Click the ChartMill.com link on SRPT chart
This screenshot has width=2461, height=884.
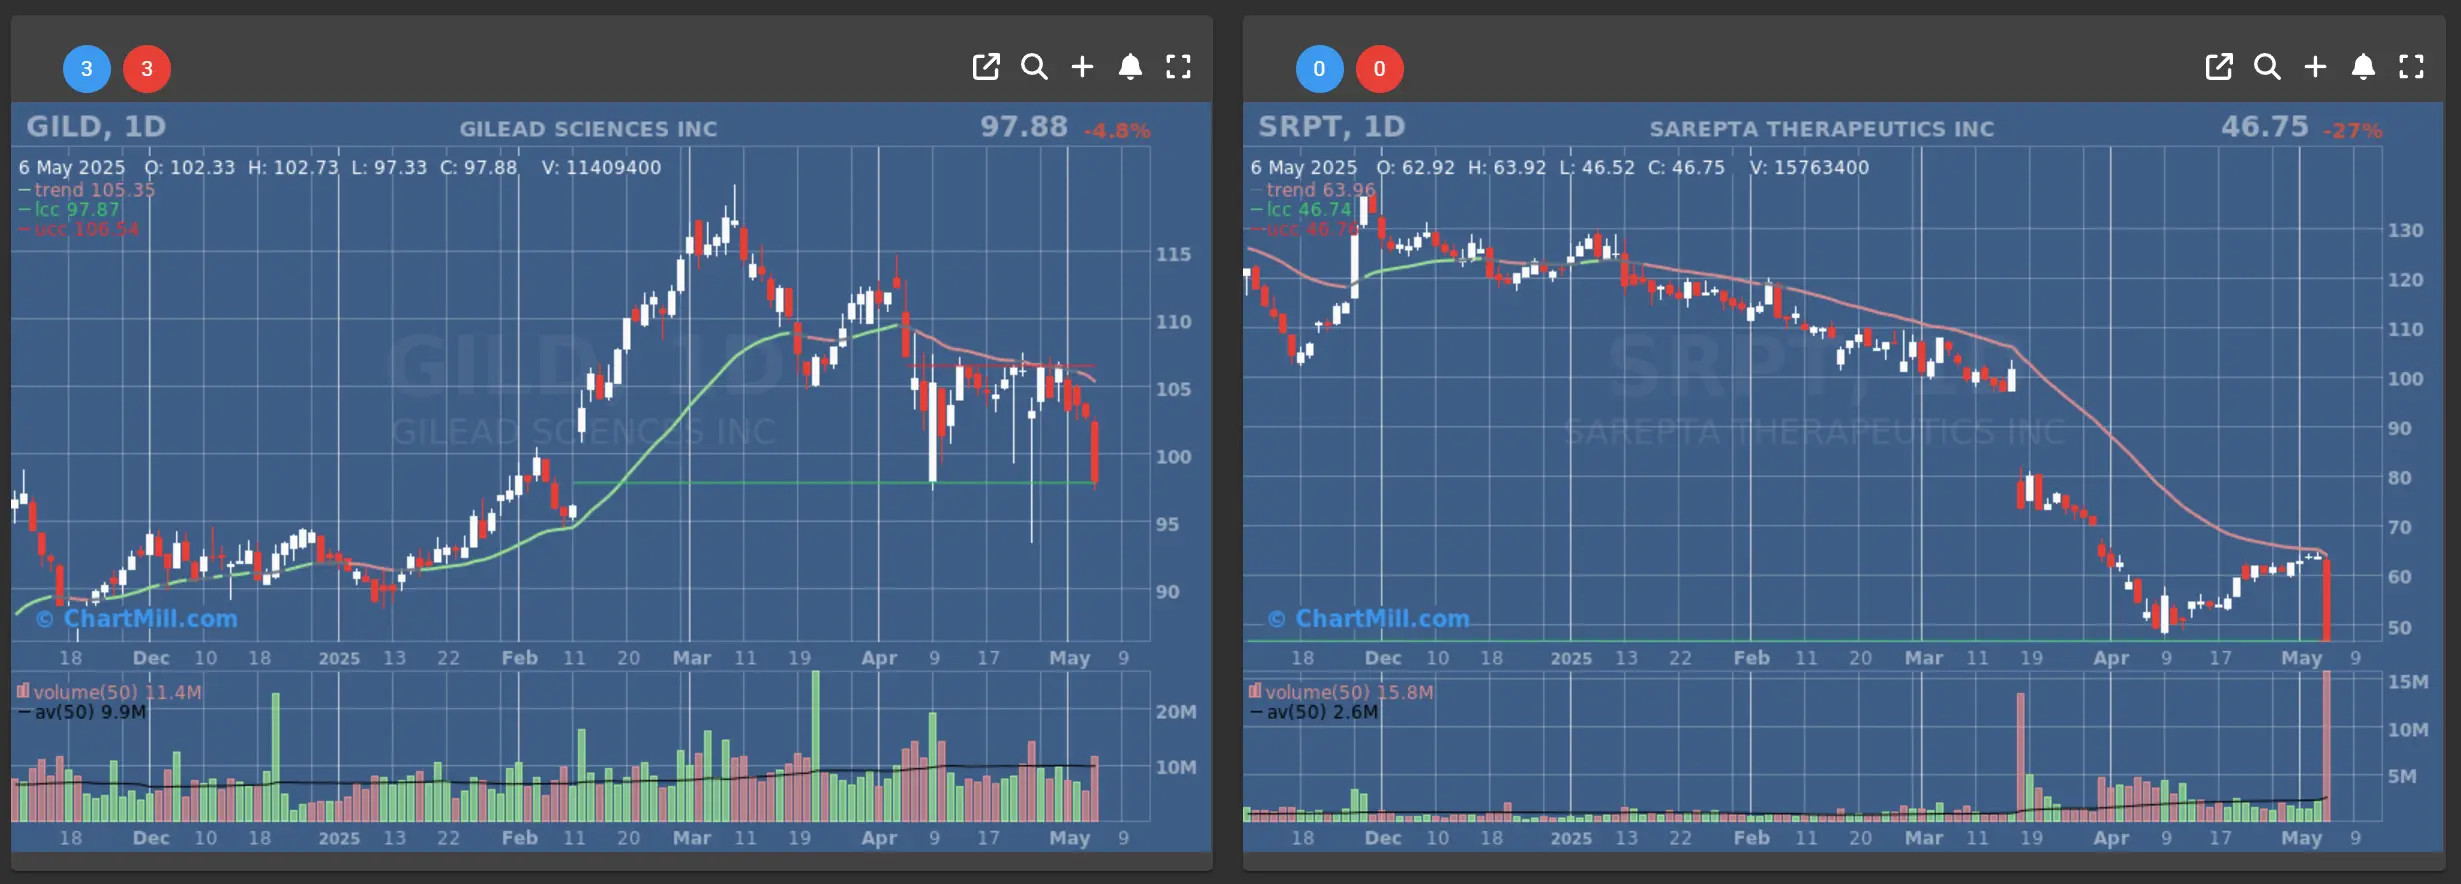pos(1370,619)
